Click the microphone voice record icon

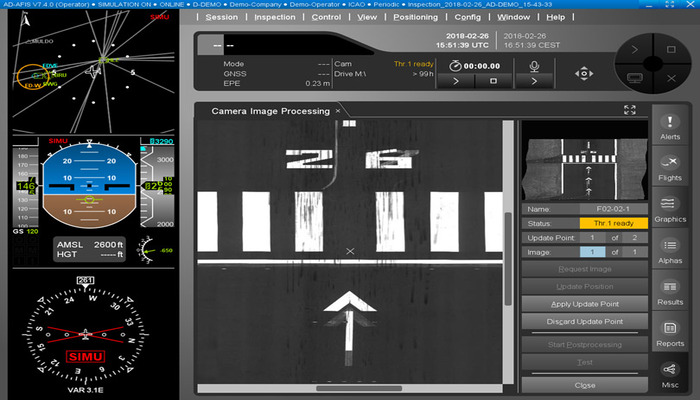click(x=533, y=64)
